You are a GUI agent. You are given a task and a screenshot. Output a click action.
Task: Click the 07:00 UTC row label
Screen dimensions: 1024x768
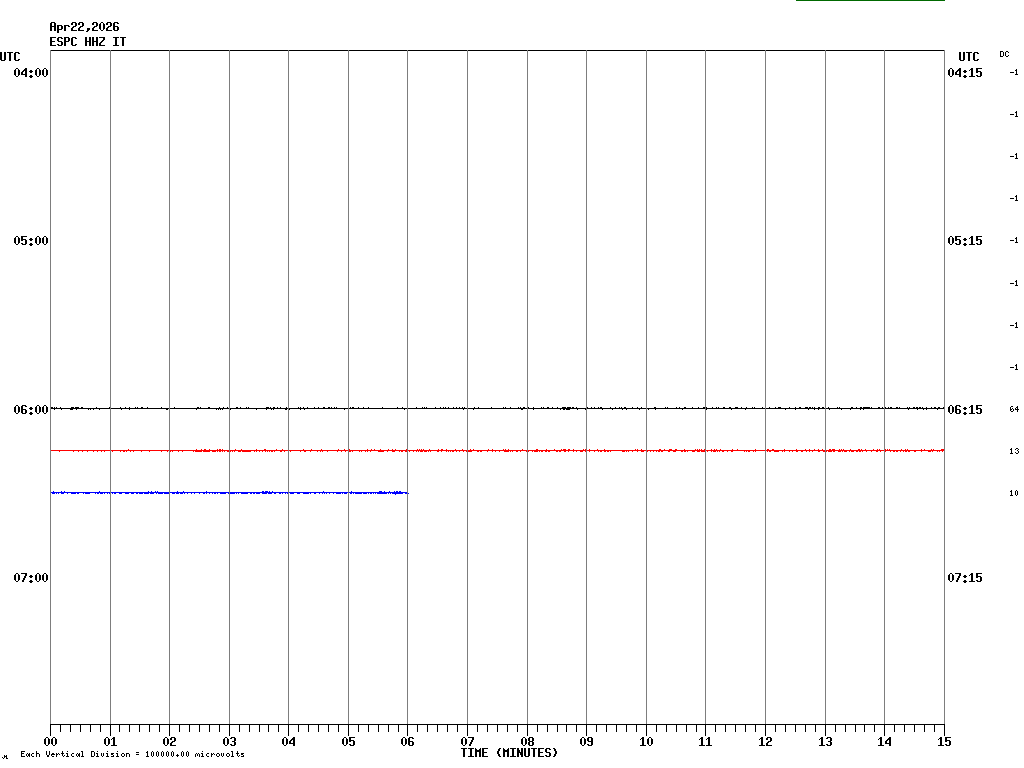31,578
